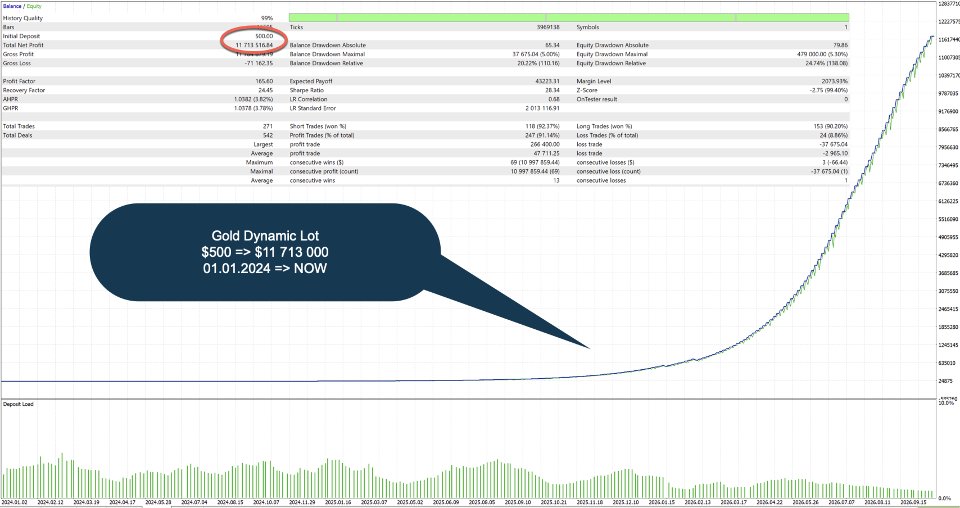Screen dimensions: 960x508
Task: Click the Gross Loss value '-71 162.35'
Action: (258, 63)
